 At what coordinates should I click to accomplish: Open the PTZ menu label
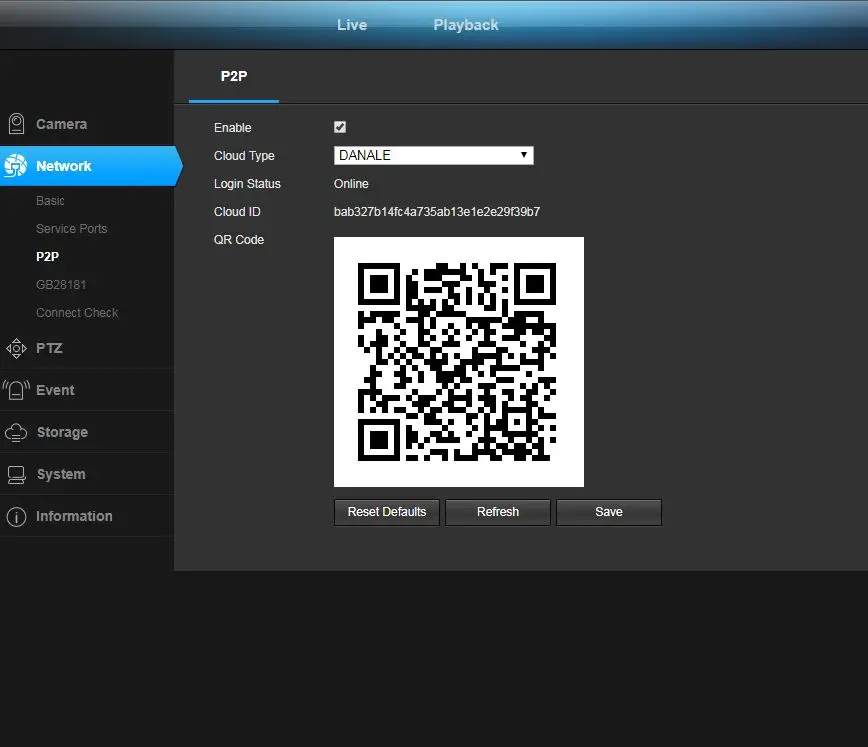pyautogui.click(x=49, y=348)
